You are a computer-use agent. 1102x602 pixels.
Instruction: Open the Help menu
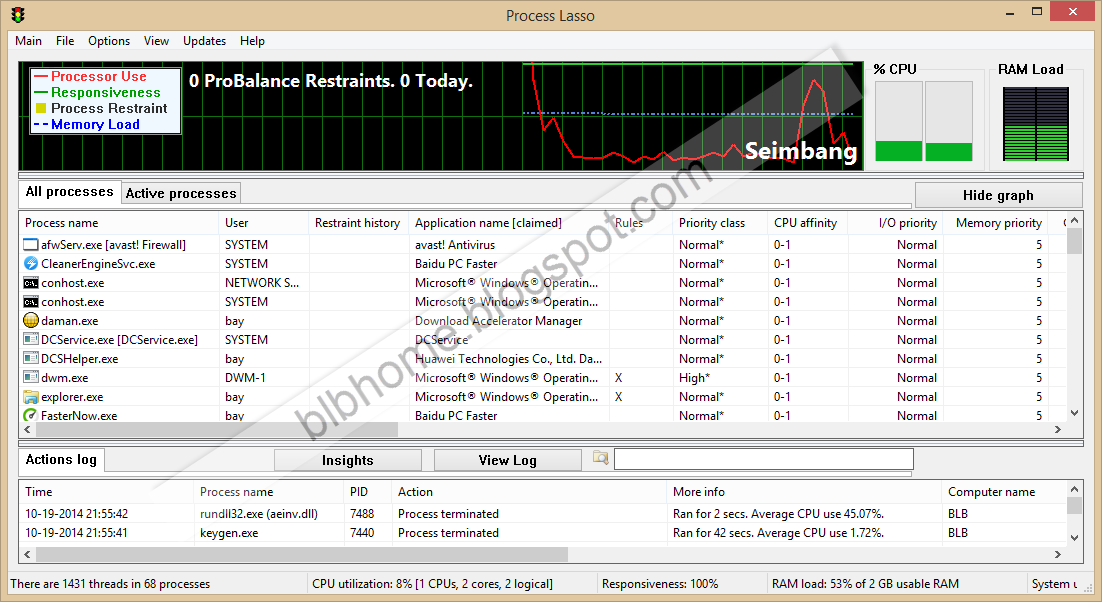tap(252, 41)
